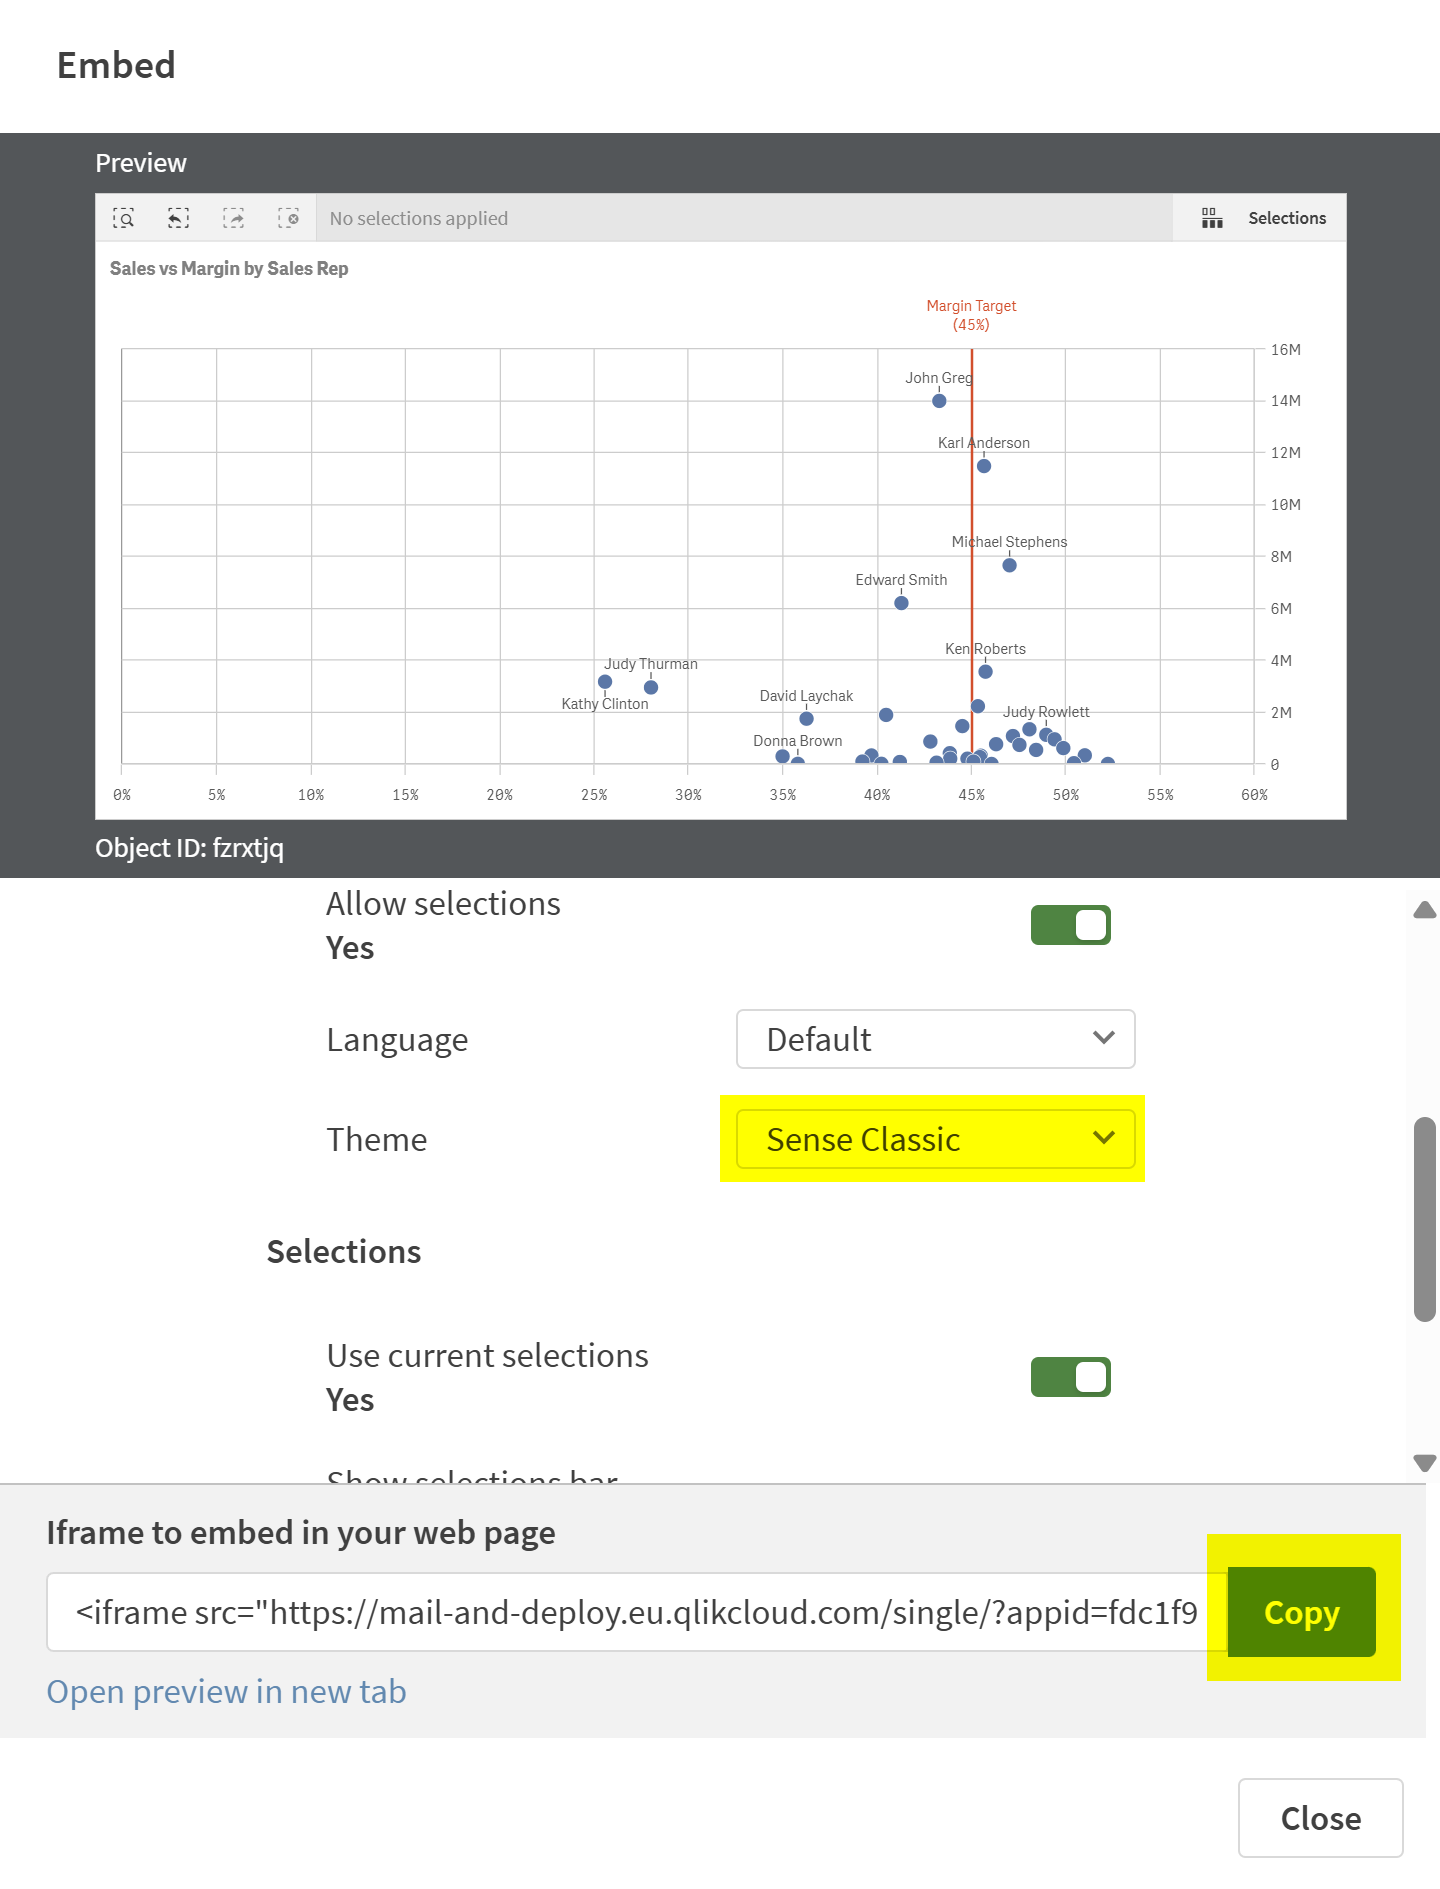Click the step back selection icon

178,218
